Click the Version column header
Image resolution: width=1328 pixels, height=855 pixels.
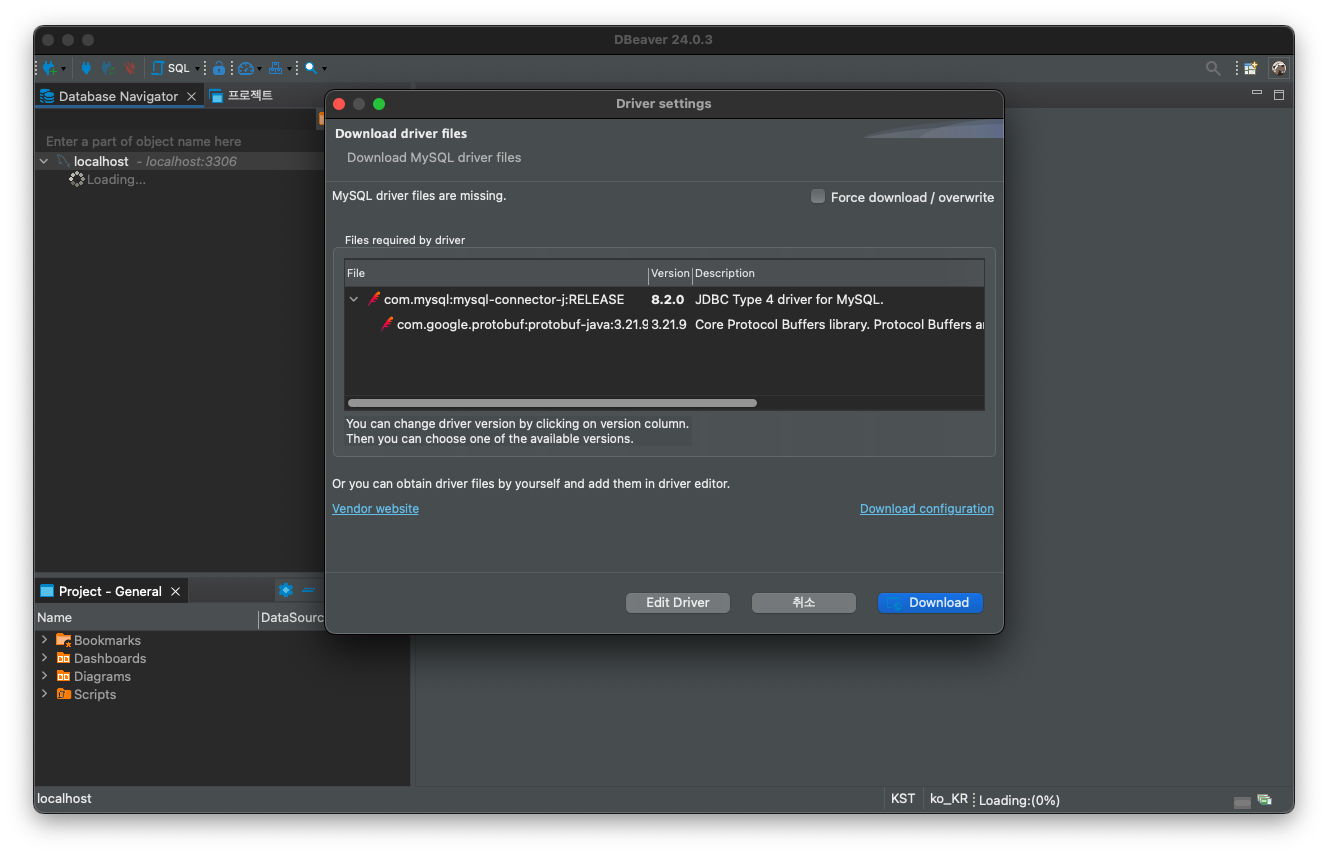pyautogui.click(x=670, y=273)
